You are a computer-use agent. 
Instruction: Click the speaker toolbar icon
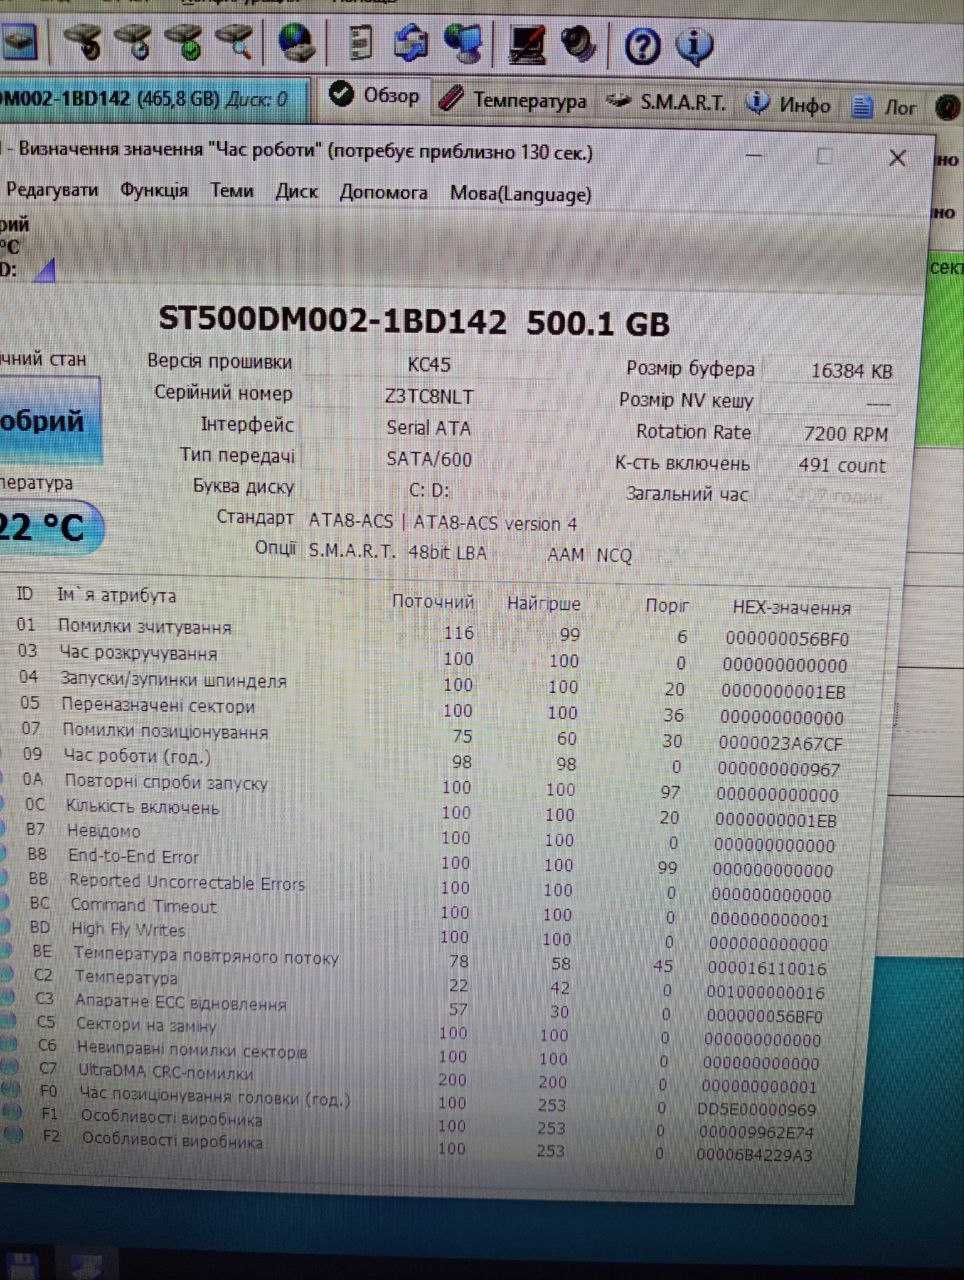coord(579,43)
